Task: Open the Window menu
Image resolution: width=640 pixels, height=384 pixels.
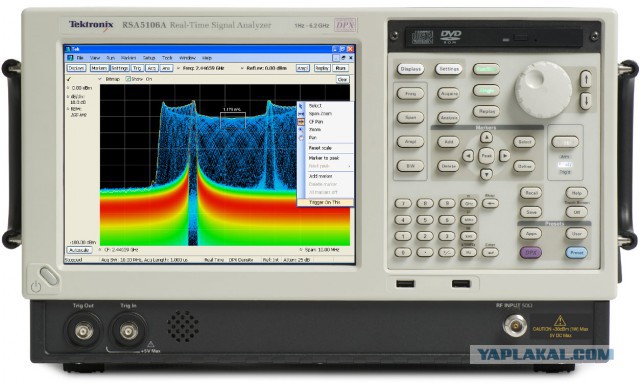Action: 187,58
